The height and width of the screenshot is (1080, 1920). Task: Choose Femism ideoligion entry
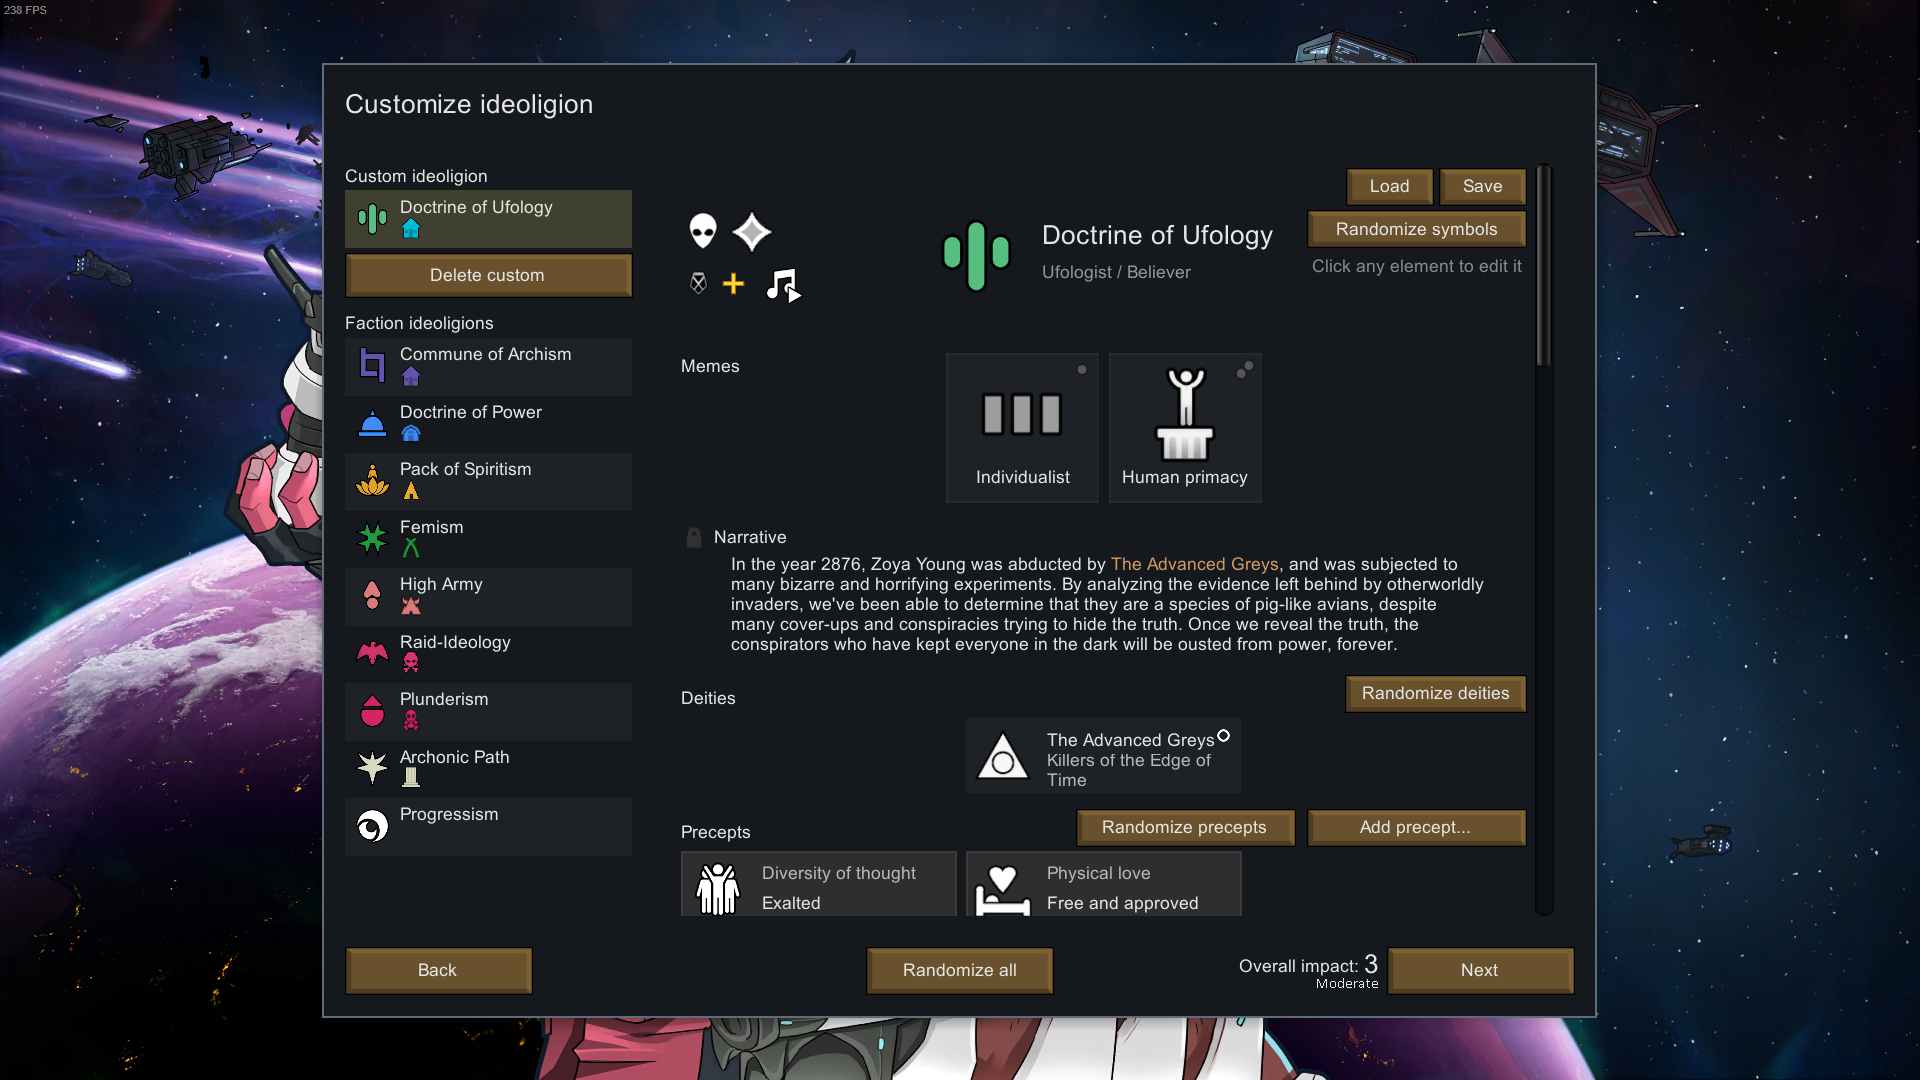[x=488, y=539]
